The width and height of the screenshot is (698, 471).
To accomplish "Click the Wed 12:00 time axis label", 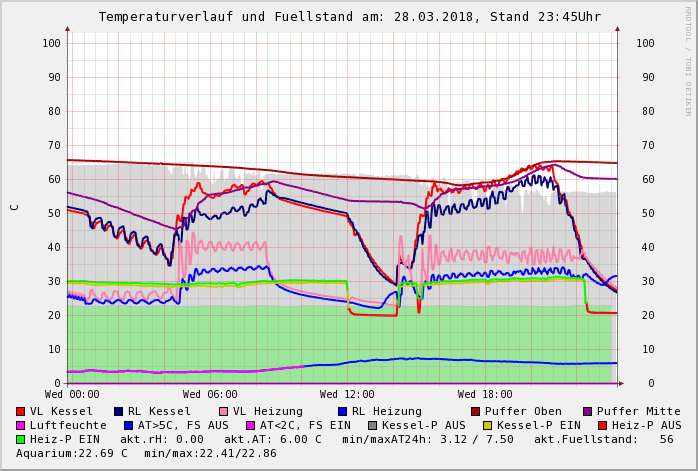I will coord(347,395).
